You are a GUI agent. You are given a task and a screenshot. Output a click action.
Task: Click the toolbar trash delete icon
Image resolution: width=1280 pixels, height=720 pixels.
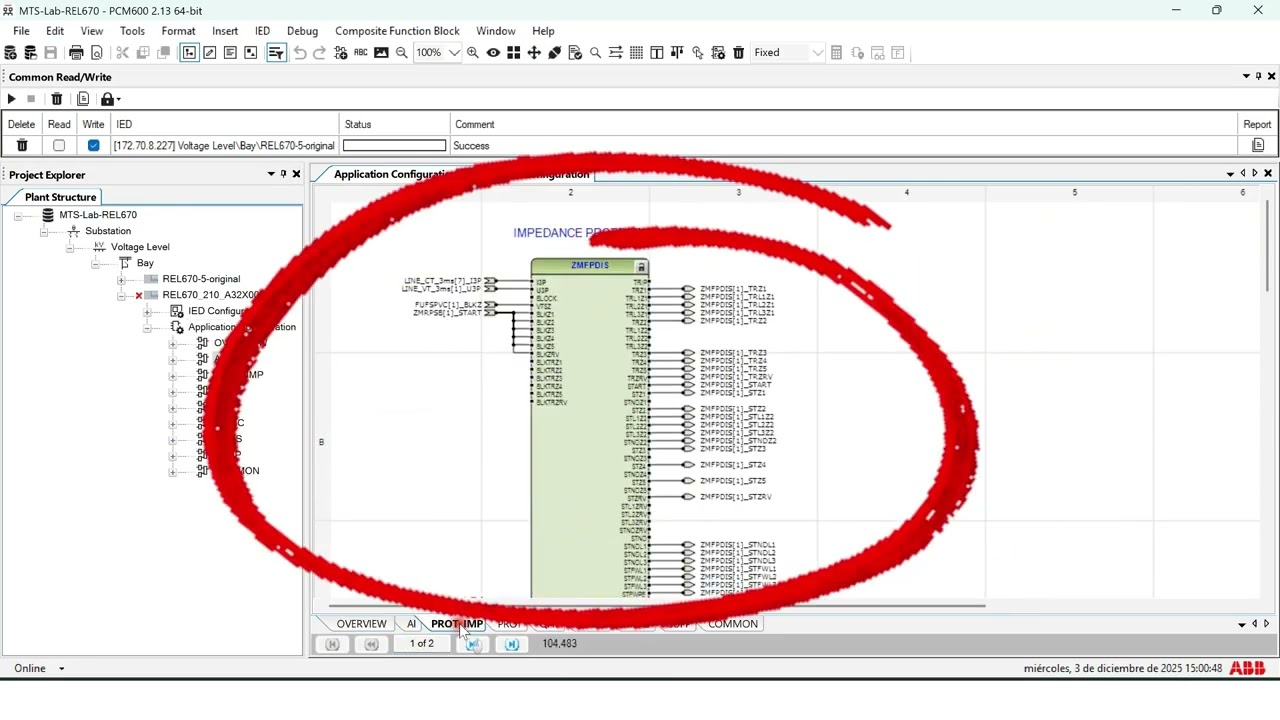(739, 53)
